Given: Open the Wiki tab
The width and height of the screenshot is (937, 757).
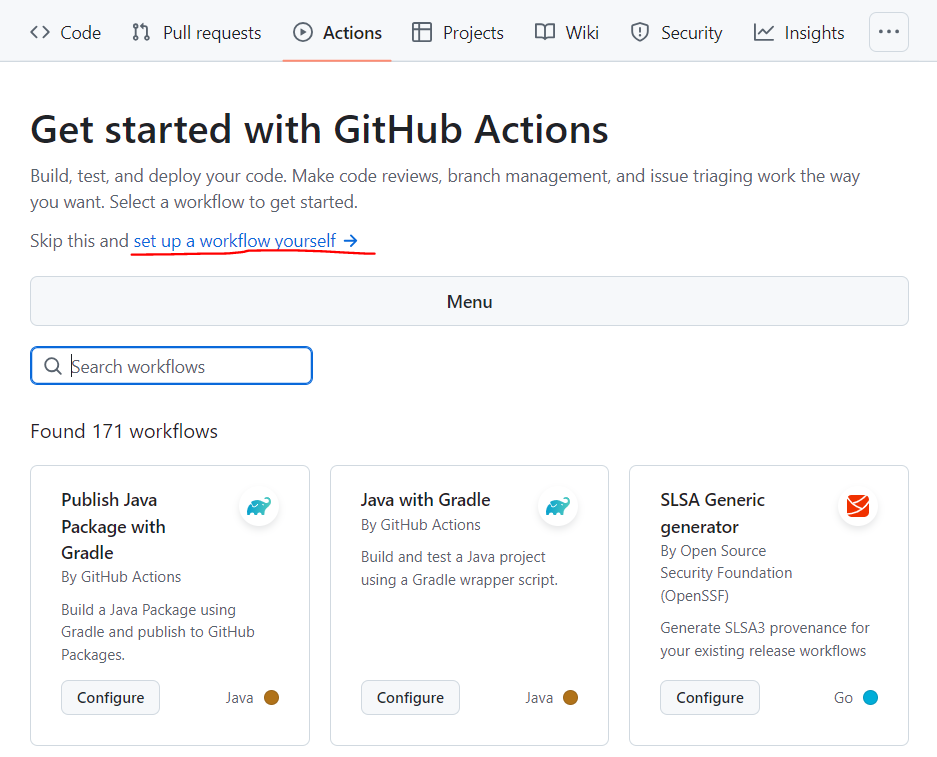Looking at the screenshot, I should (567, 32).
